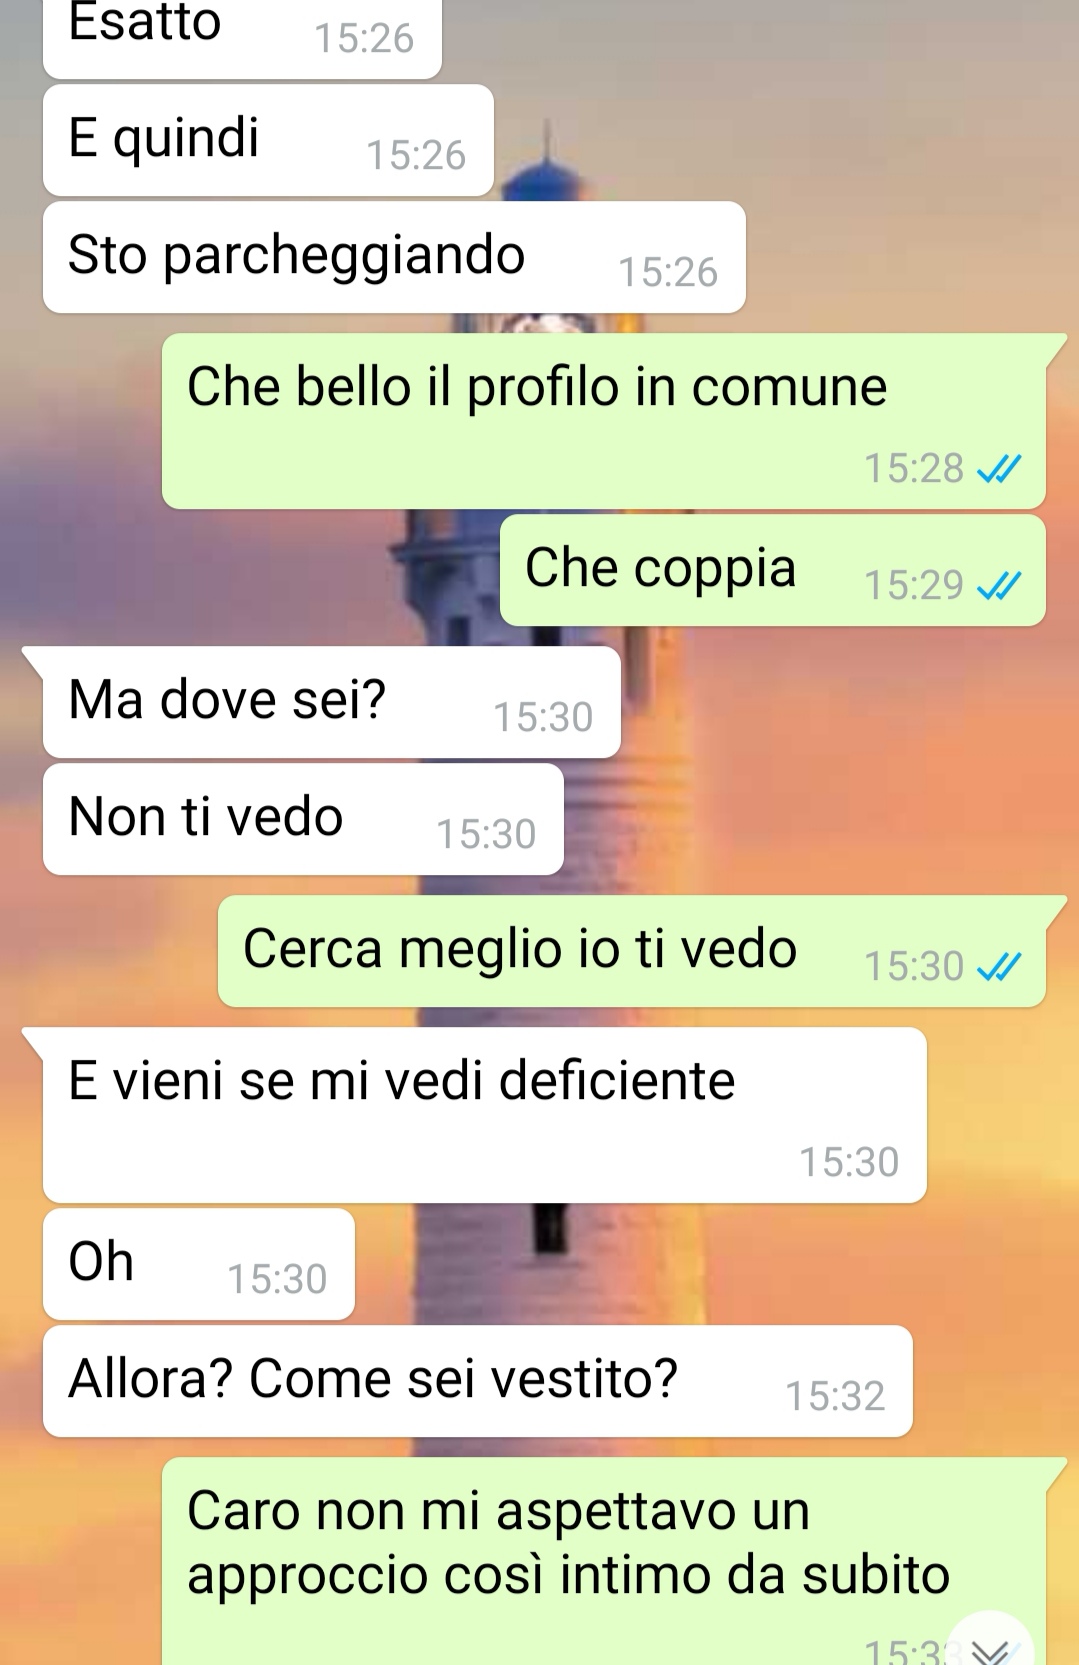This screenshot has height=1665, width=1079.
Task: Select the 'Sto parcheggiando' message
Action: [394, 257]
